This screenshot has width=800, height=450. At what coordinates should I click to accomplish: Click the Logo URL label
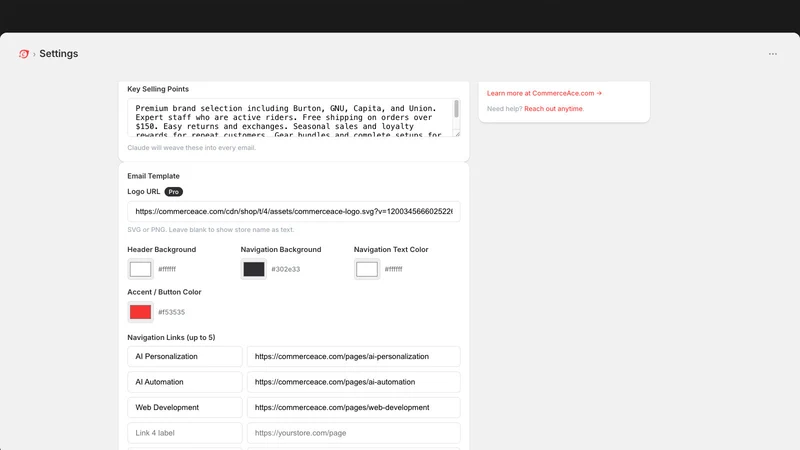[x=144, y=192]
